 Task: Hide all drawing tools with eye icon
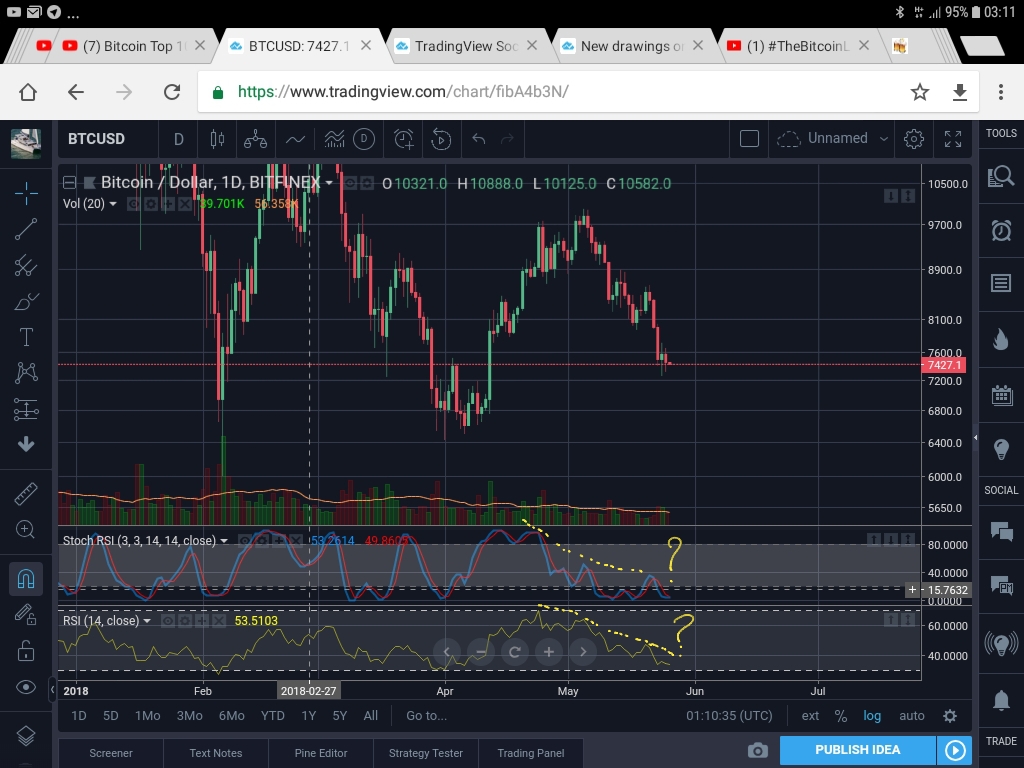coord(26,687)
